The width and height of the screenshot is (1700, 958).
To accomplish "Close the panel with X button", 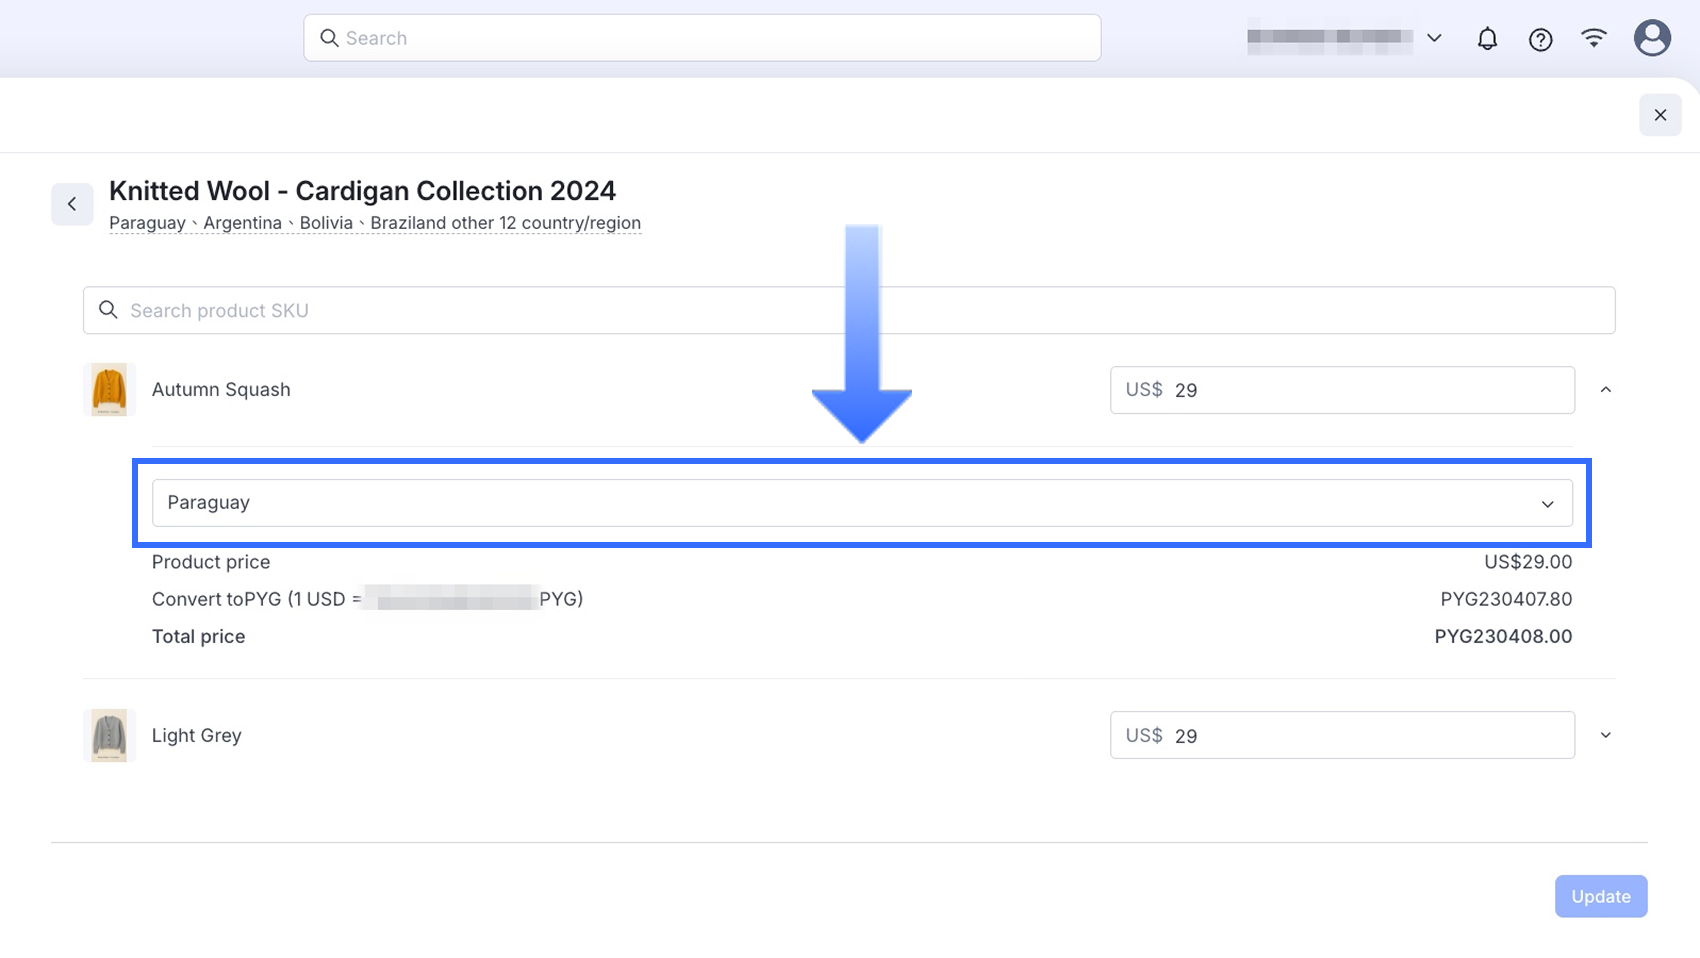I will pos(1660,115).
